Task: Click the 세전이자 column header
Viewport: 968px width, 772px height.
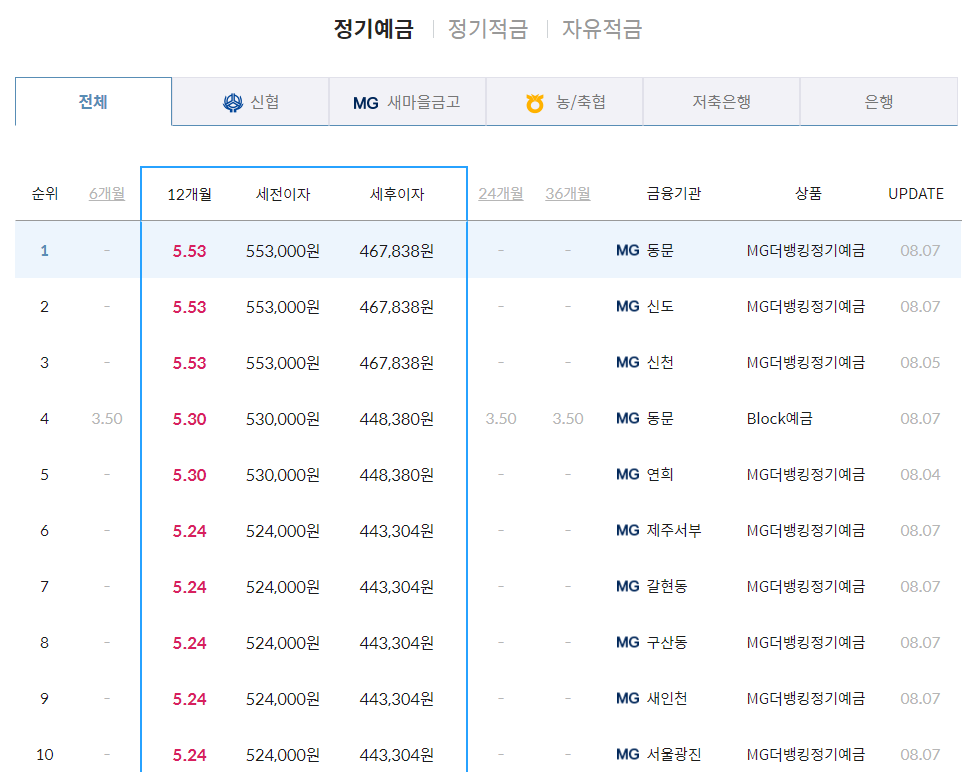Action: [x=283, y=194]
